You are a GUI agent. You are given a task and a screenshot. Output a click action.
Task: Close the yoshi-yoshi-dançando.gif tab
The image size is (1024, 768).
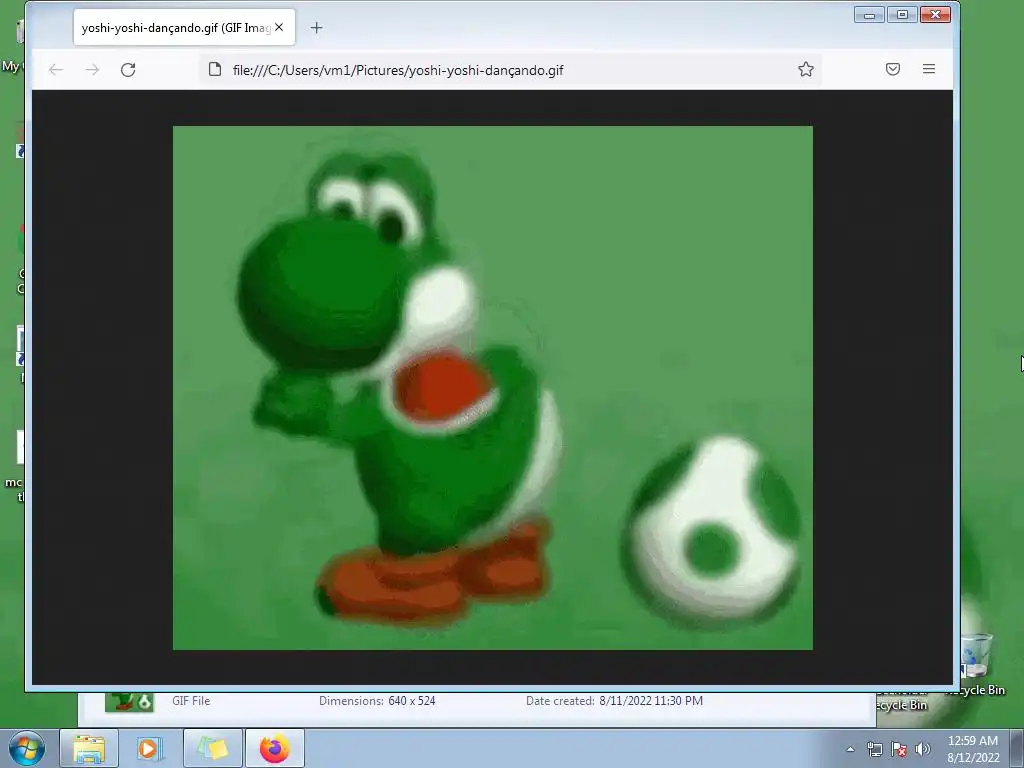coord(279,27)
